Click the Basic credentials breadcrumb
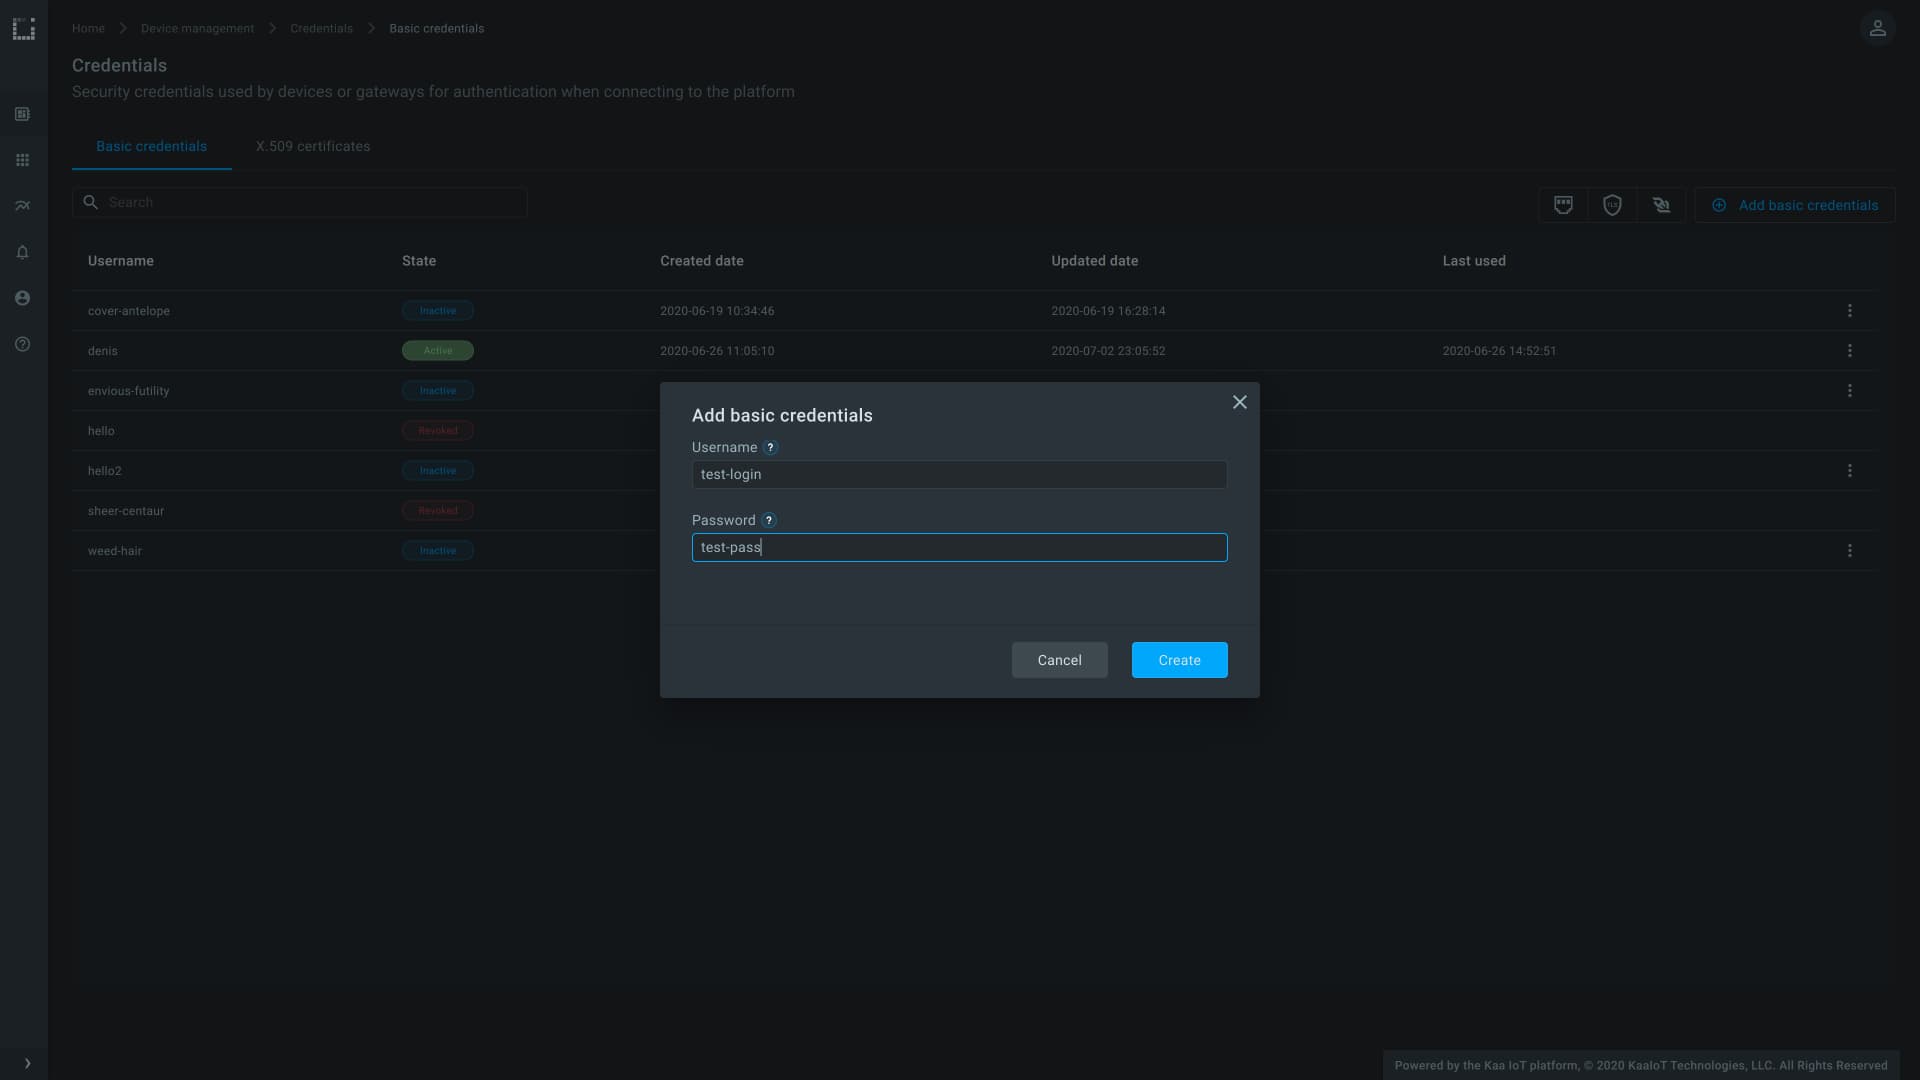Image resolution: width=1920 pixels, height=1080 pixels. pyautogui.click(x=436, y=28)
